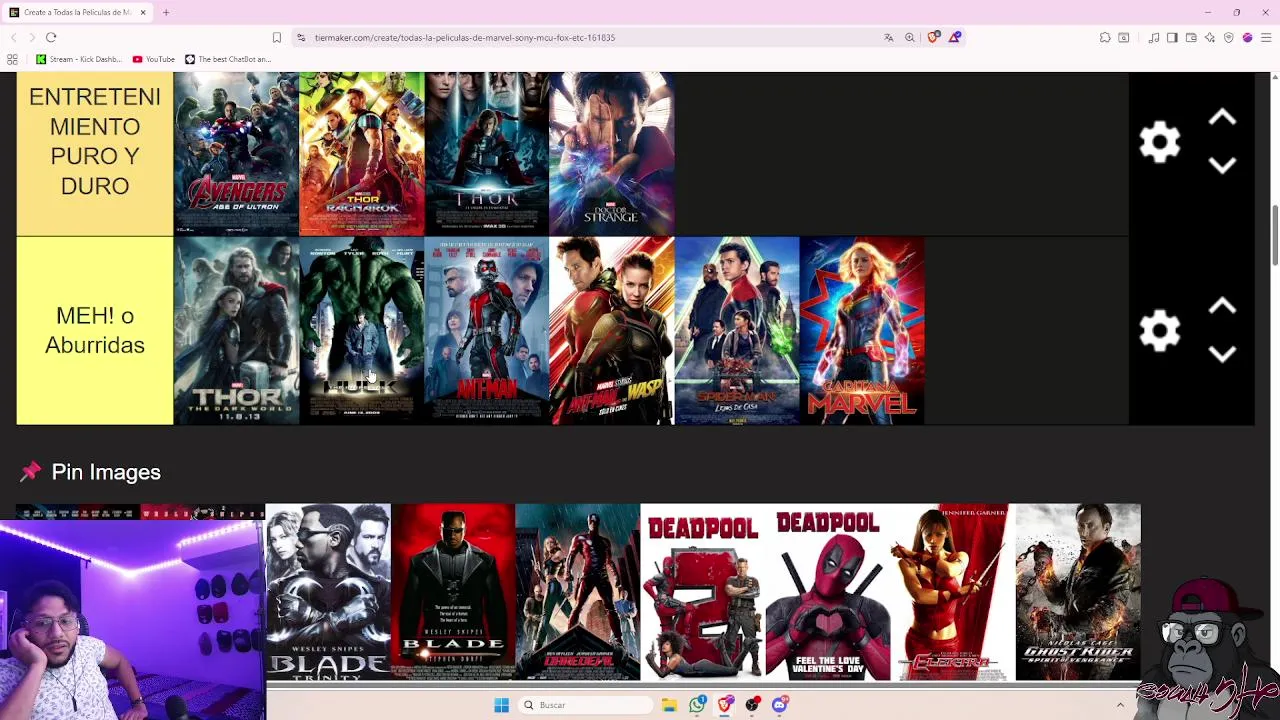Select the Doctor Strange poster
This screenshot has width=1280, height=720.
pyautogui.click(x=612, y=153)
